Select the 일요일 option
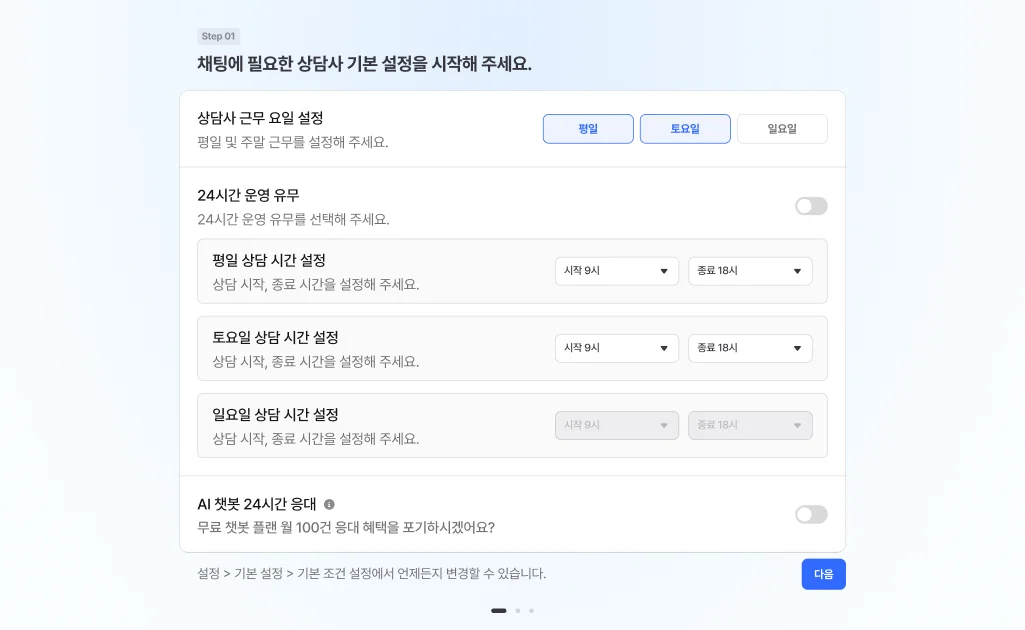 click(782, 128)
